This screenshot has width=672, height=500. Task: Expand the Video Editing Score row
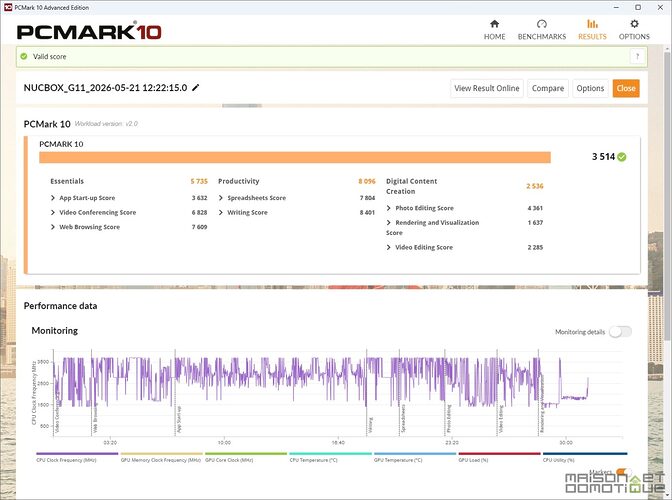[x=465, y=248]
